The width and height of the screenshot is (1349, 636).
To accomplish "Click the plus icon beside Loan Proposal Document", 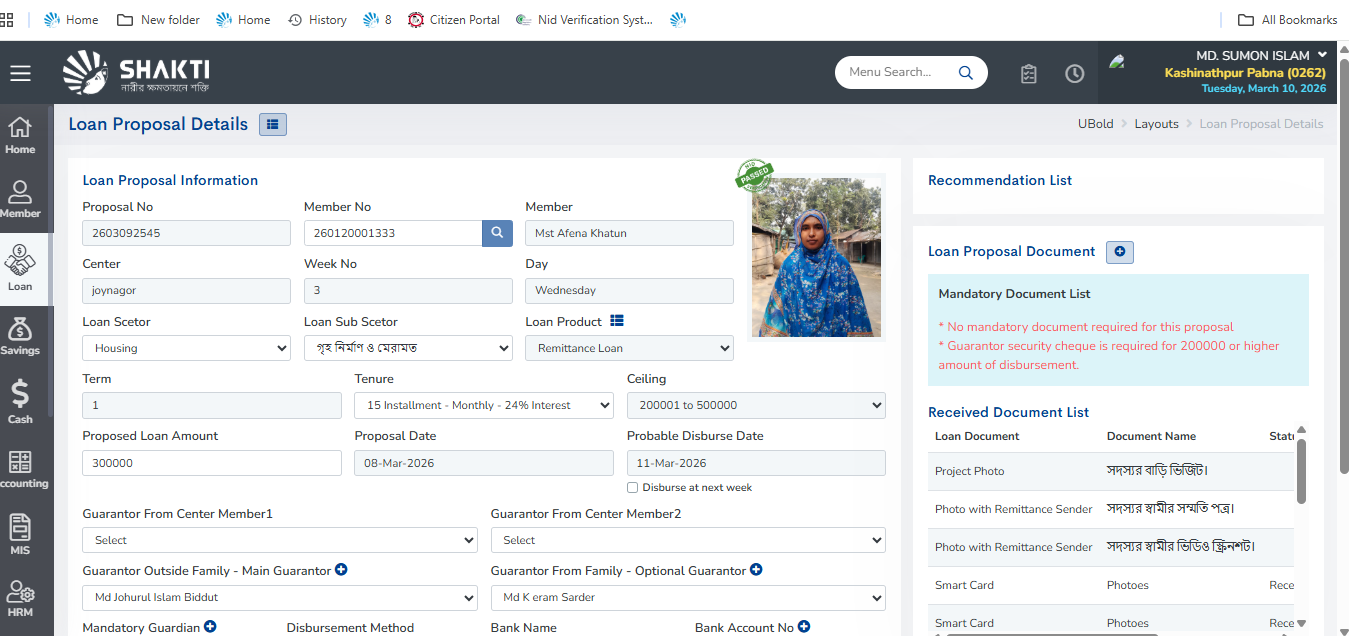I will [1119, 252].
